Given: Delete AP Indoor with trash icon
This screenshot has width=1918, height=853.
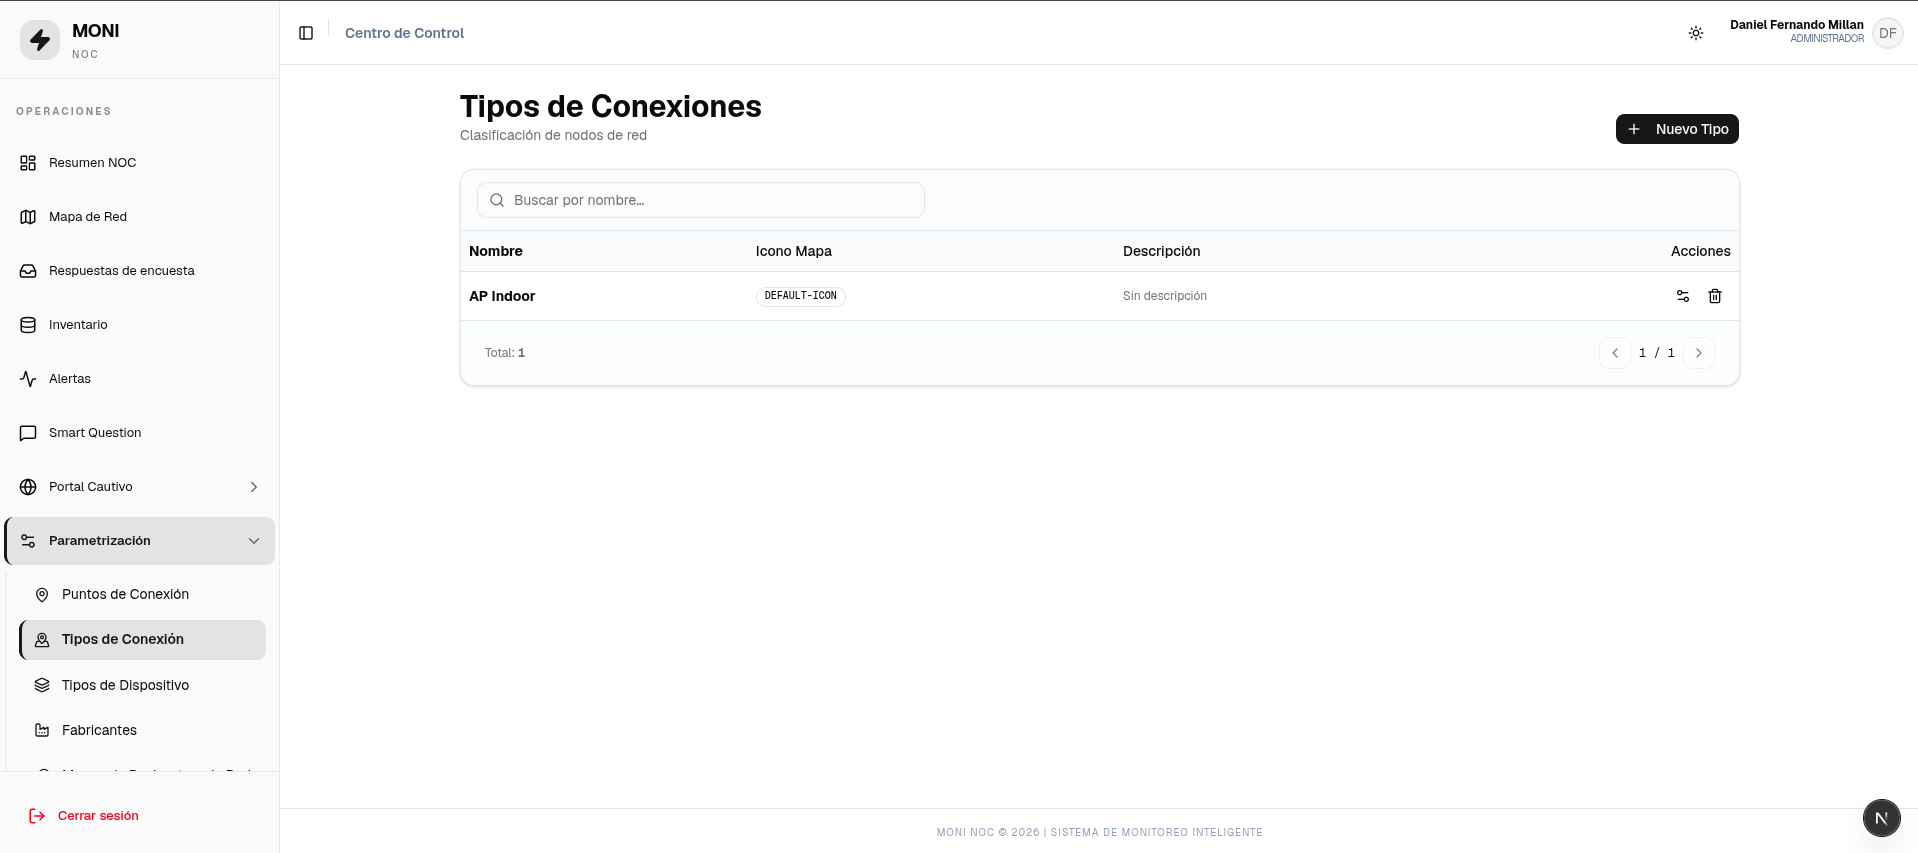Looking at the screenshot, I should tap(1715, 296).
